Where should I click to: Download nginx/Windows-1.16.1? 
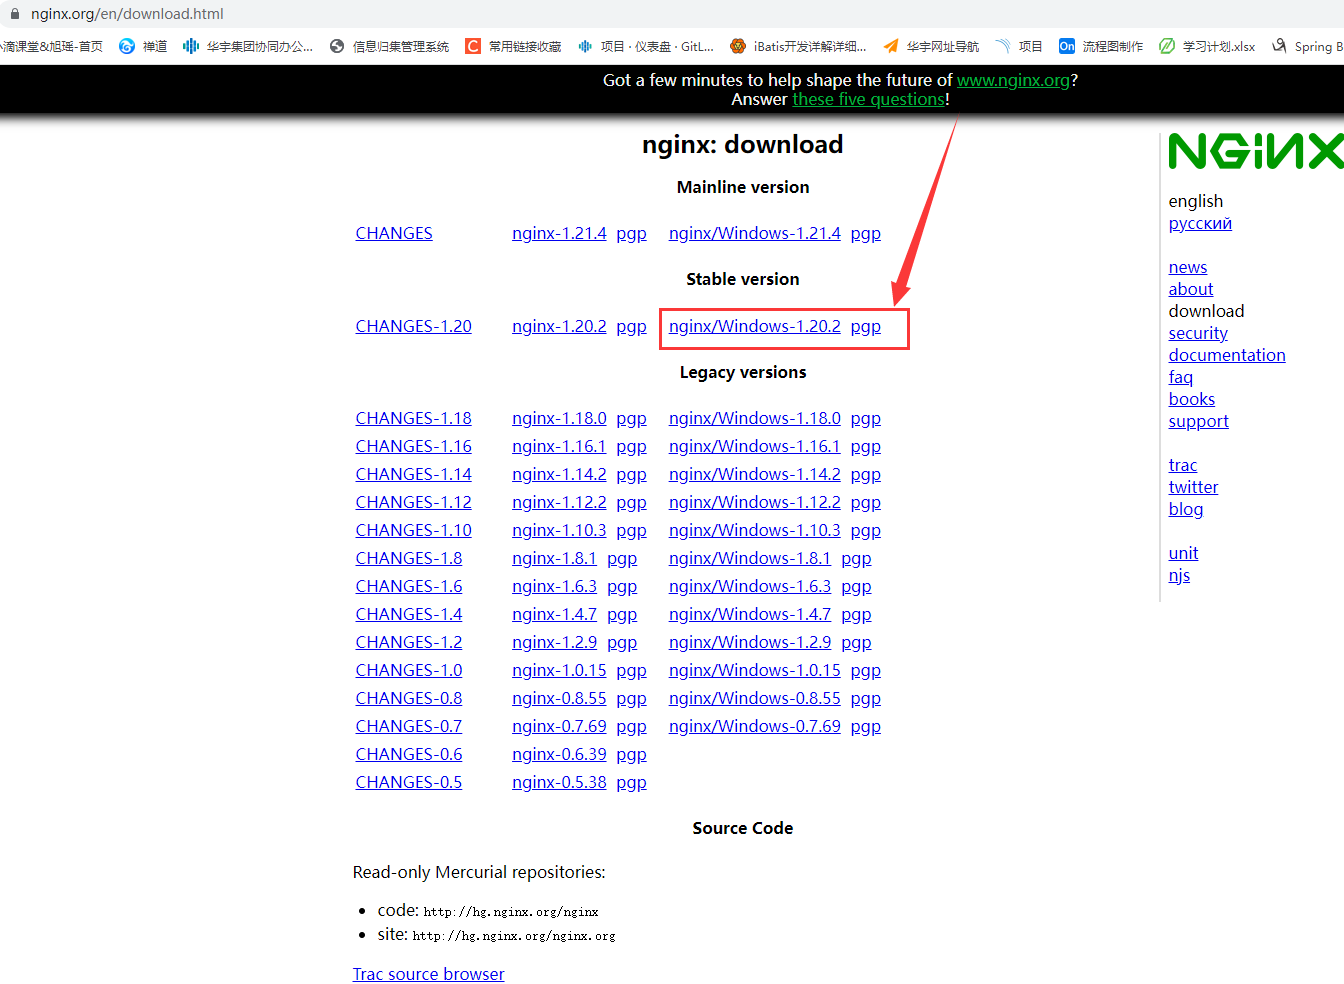755,446
